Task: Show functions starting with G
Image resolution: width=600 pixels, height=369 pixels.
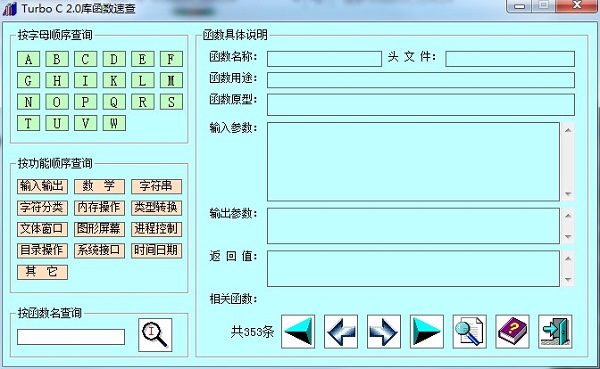Action: (x=28, y=80)
